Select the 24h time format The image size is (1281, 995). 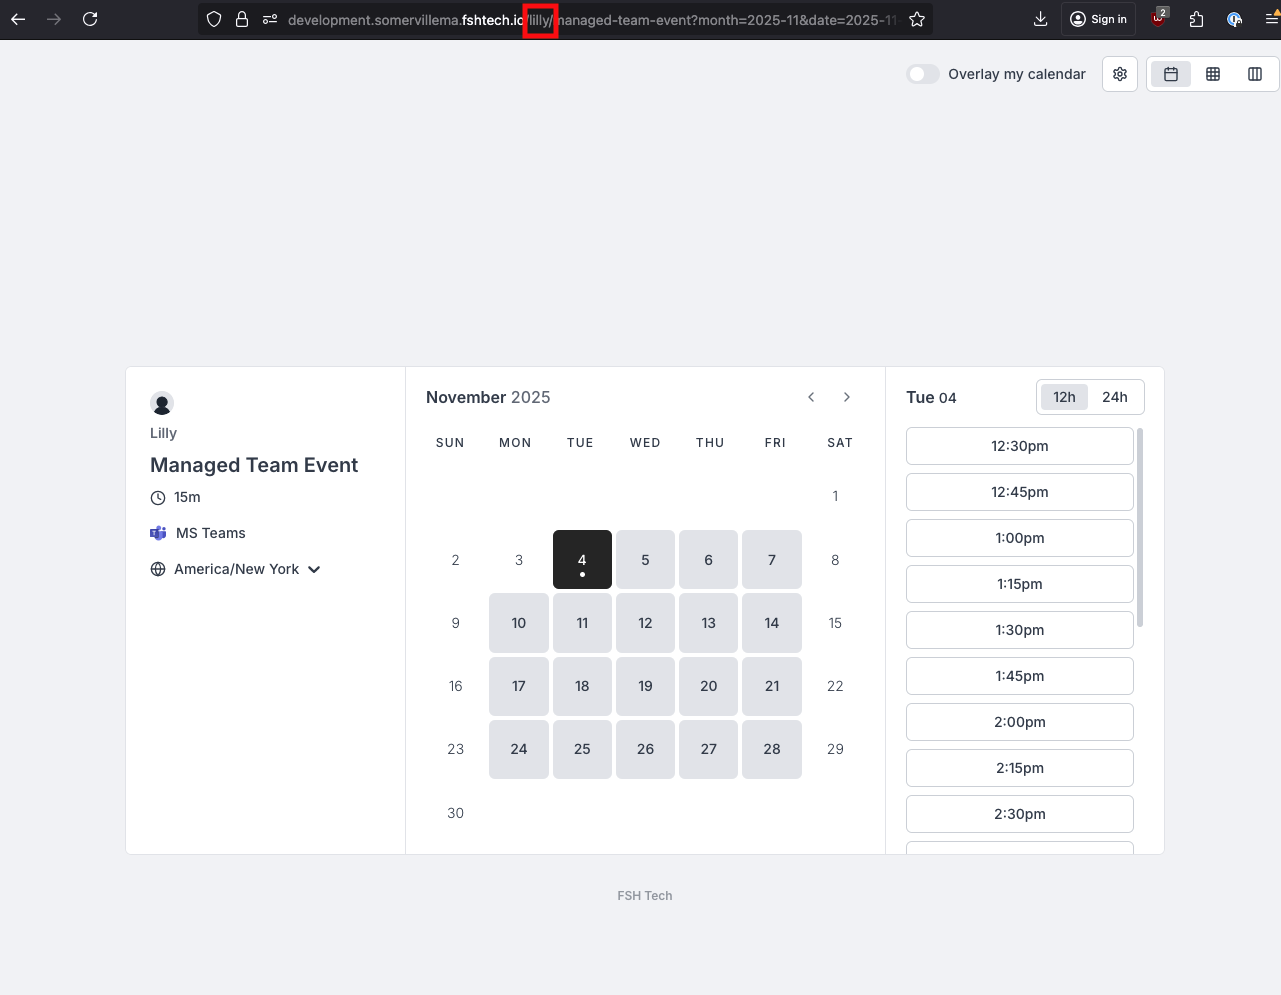(x=1114, y=397)
